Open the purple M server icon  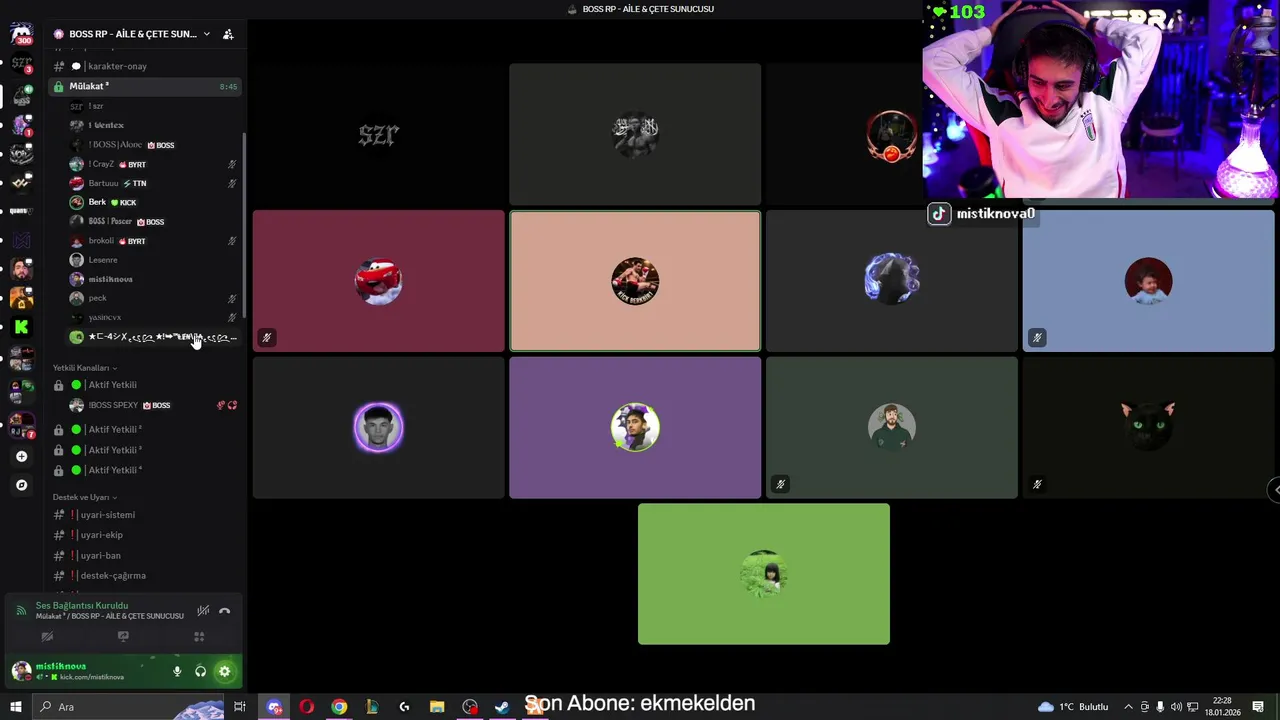[x=21, y=241]
